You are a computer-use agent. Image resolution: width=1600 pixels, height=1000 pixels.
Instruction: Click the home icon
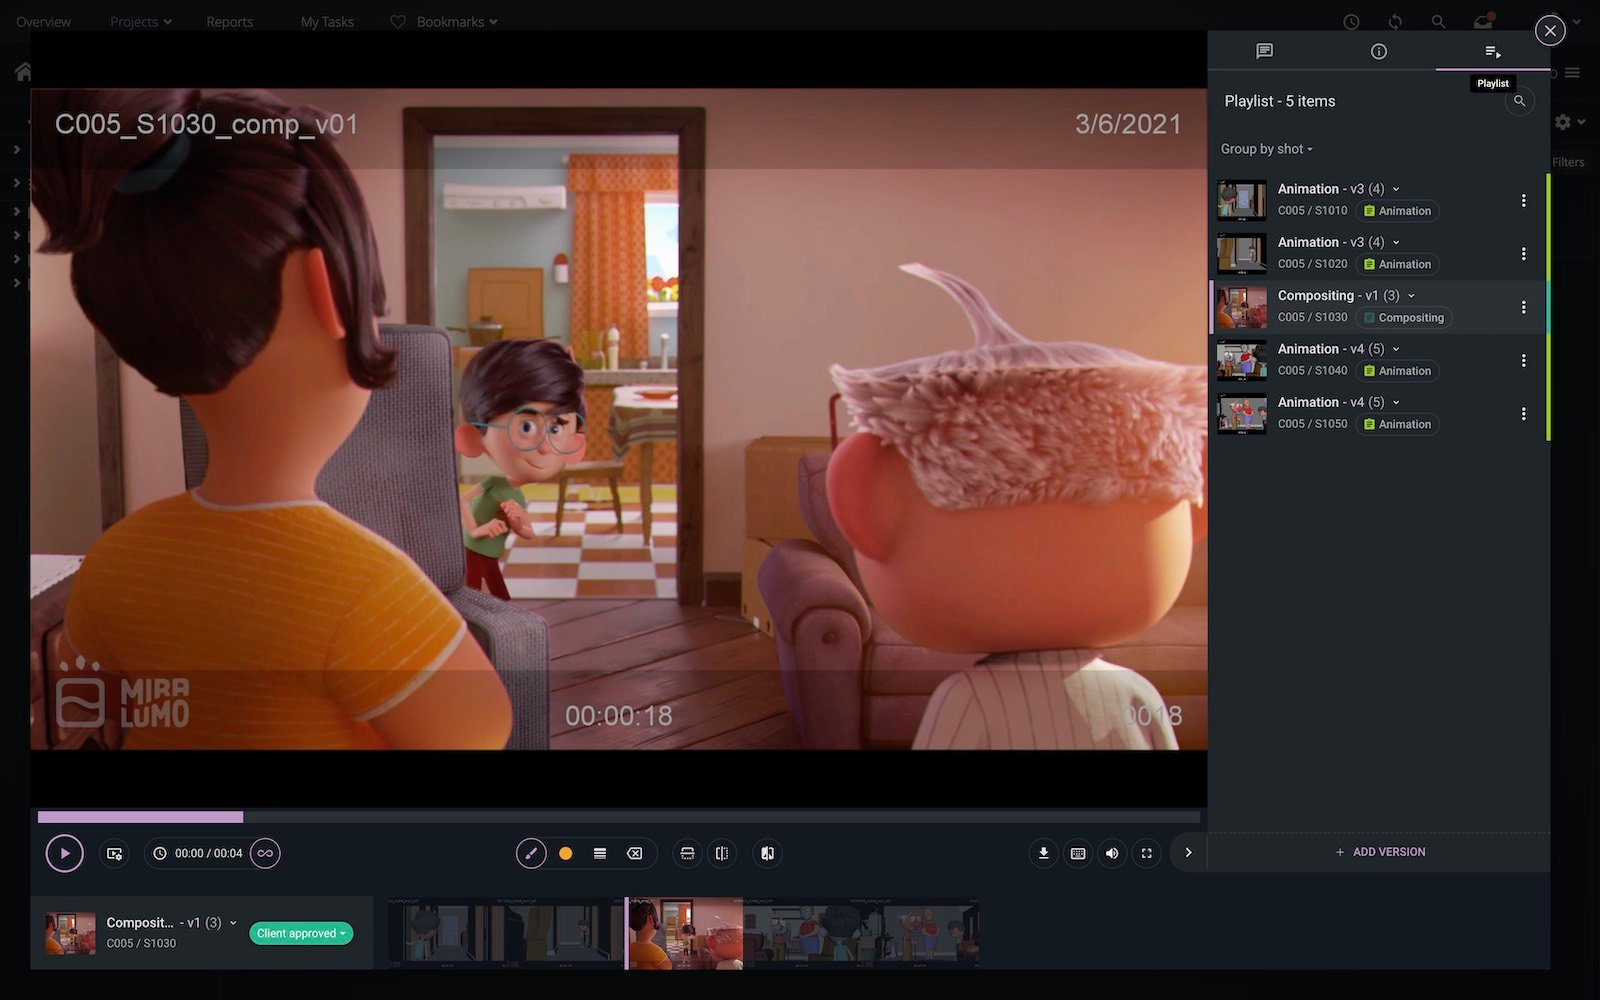pyautogui.click(x=24, y=71)
